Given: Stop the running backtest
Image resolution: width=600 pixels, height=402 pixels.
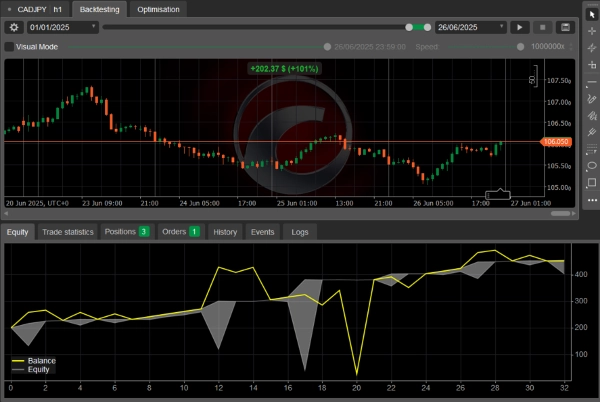Looking at the screenshot, I should coord(542,27).
